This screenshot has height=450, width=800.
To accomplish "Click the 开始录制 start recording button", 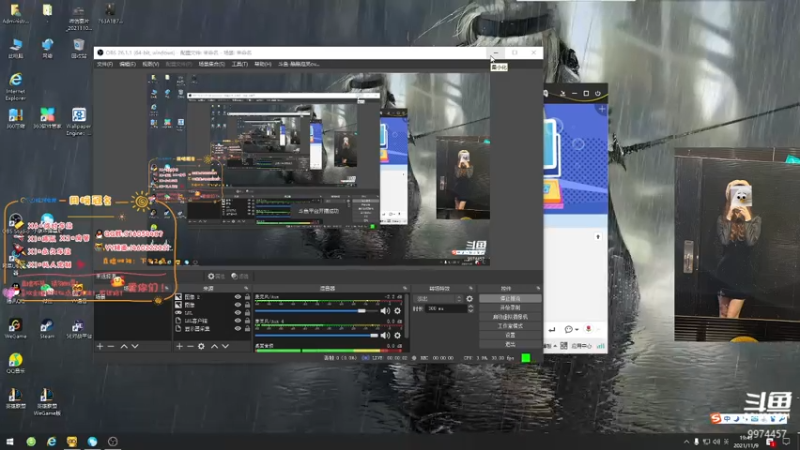I will click(510, 308).
